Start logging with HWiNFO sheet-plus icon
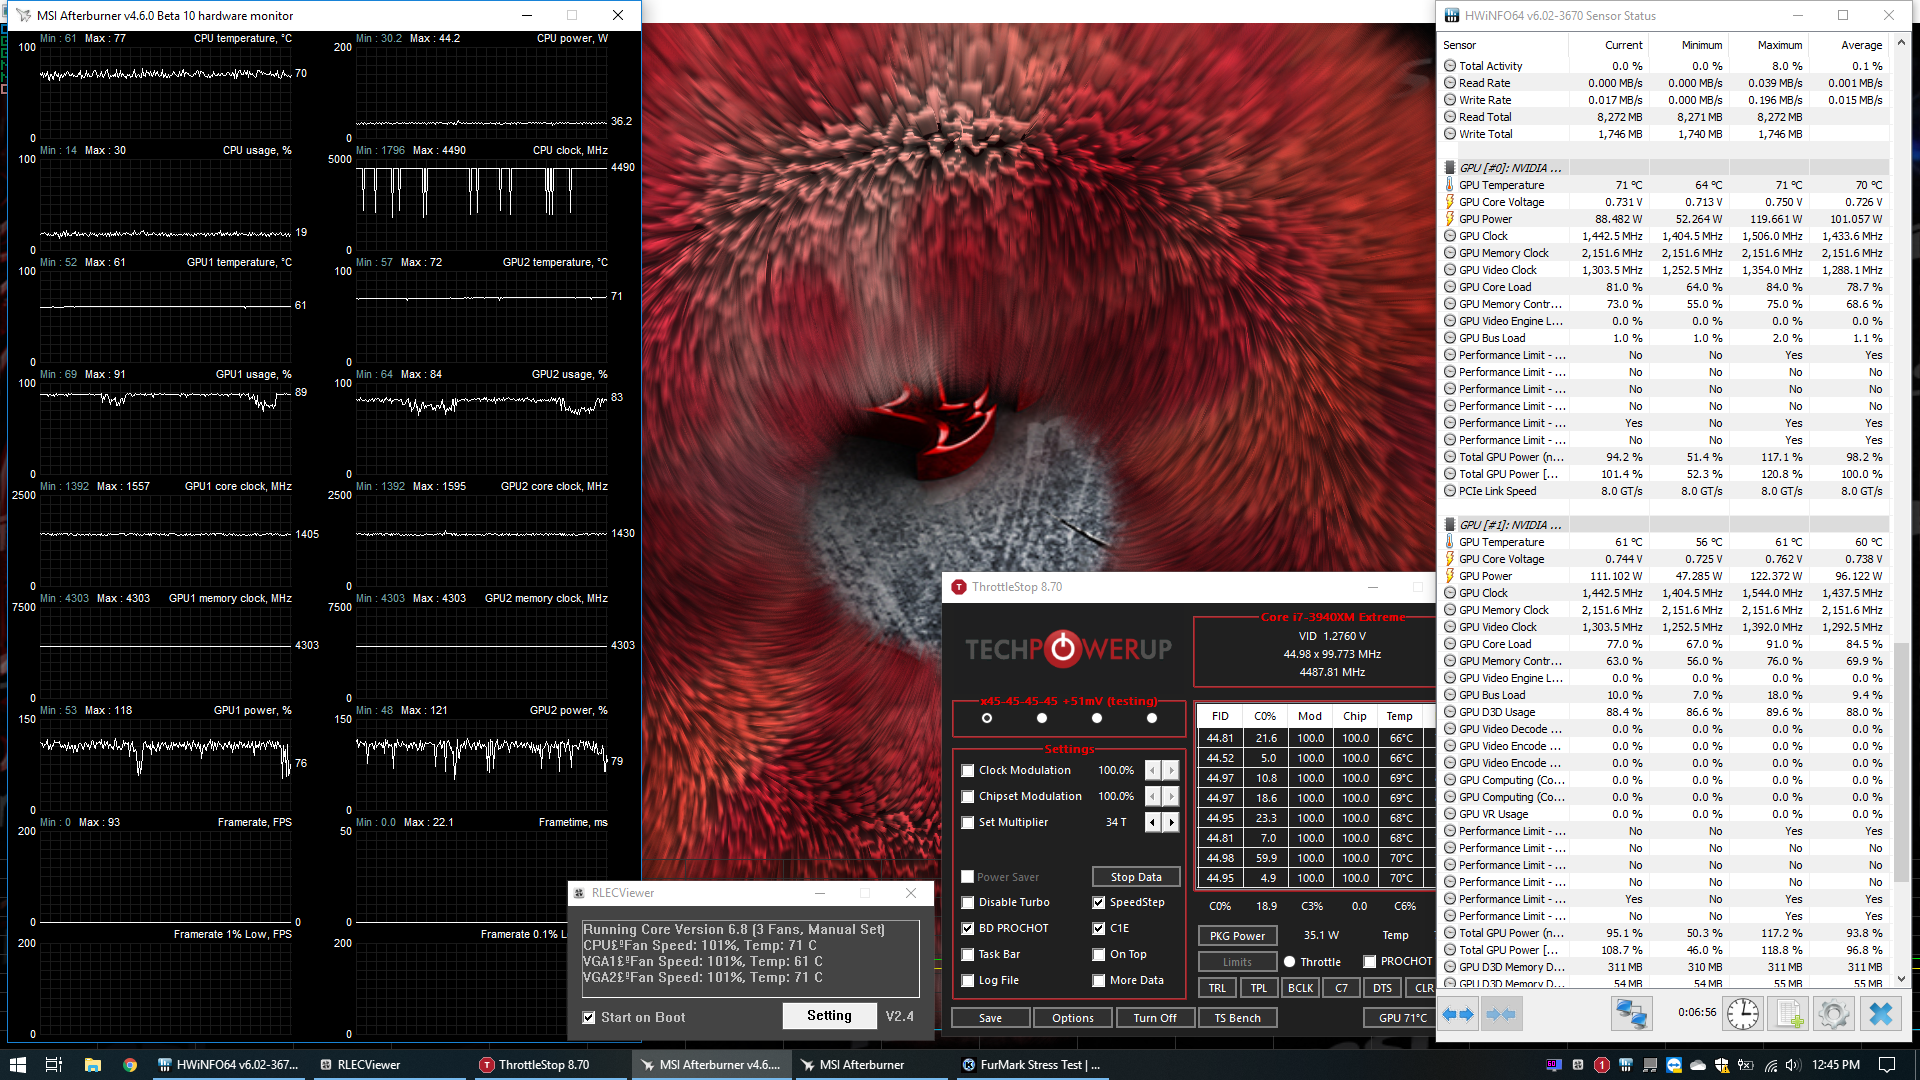Screen dimensions: 1920x1080 (1788, 1014)
